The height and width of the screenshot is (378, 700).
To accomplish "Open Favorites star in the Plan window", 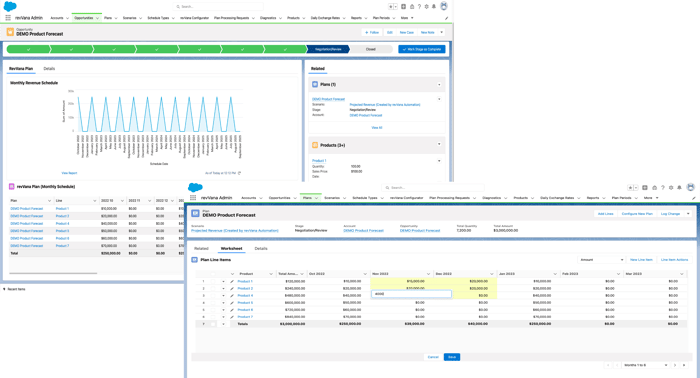I will (630, 188).
